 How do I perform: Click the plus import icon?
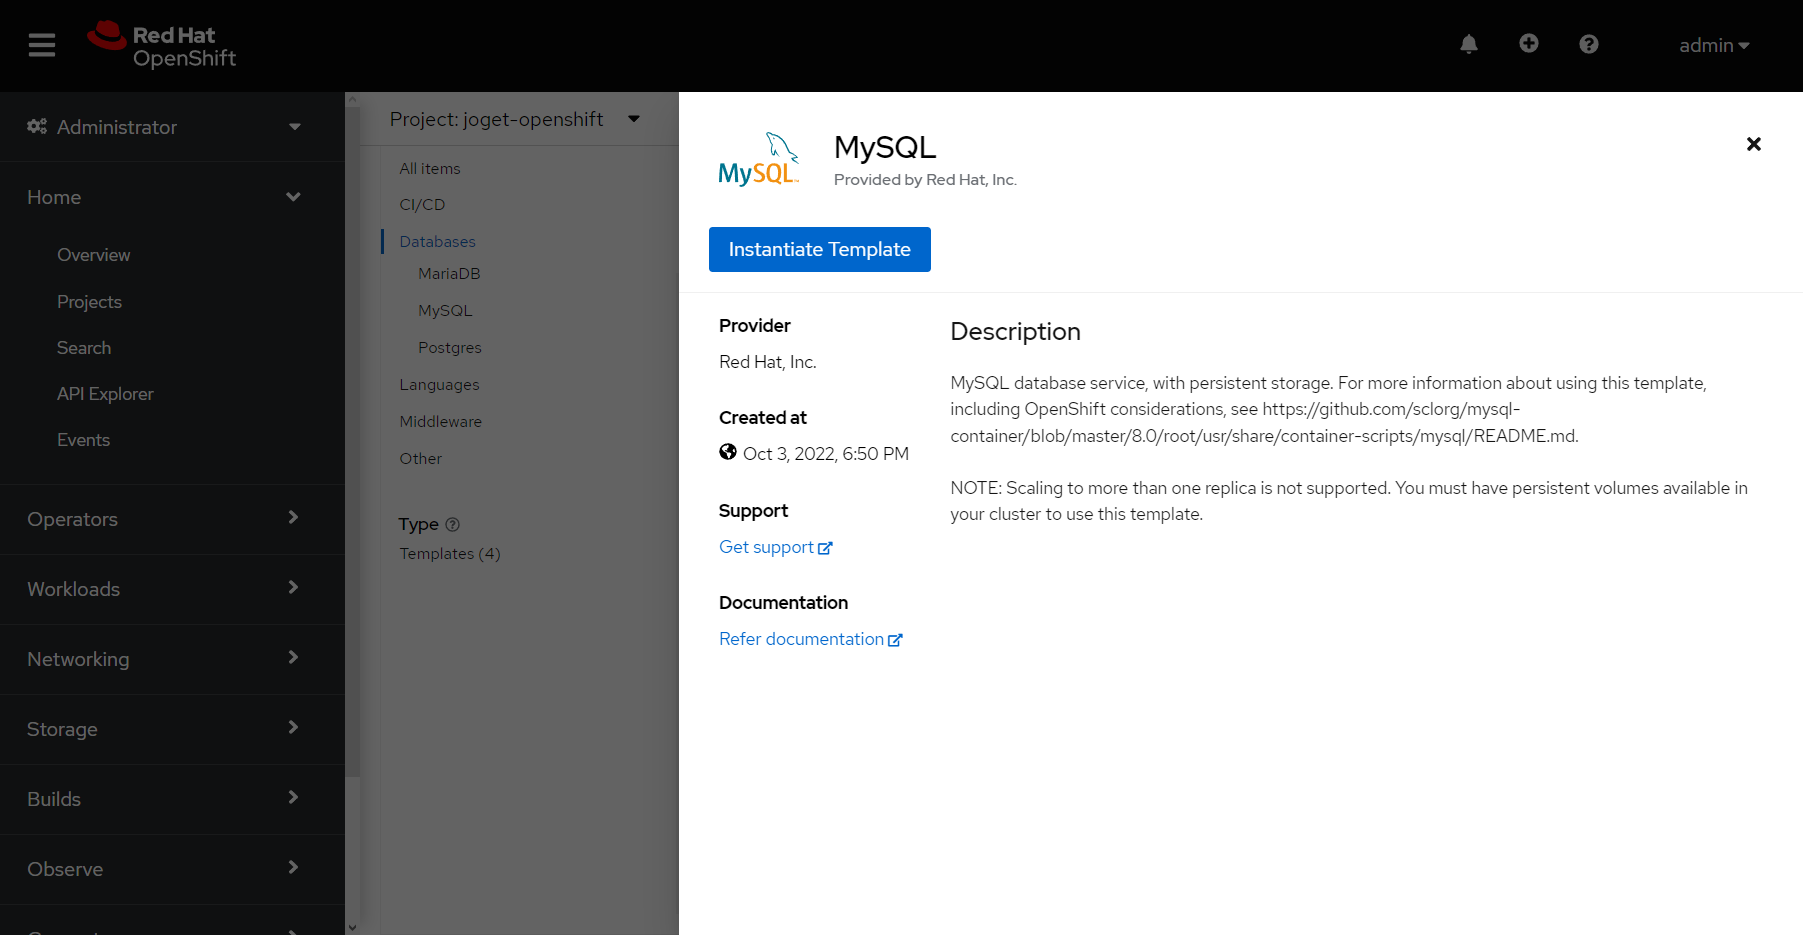tap(1528, 44)
